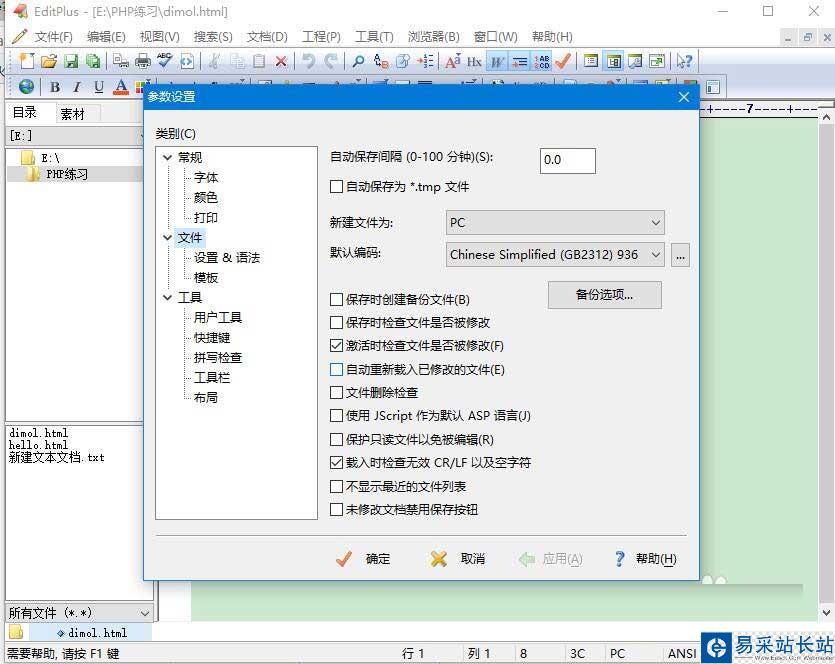Apply Italic with the I icon

tap(77, 86)
